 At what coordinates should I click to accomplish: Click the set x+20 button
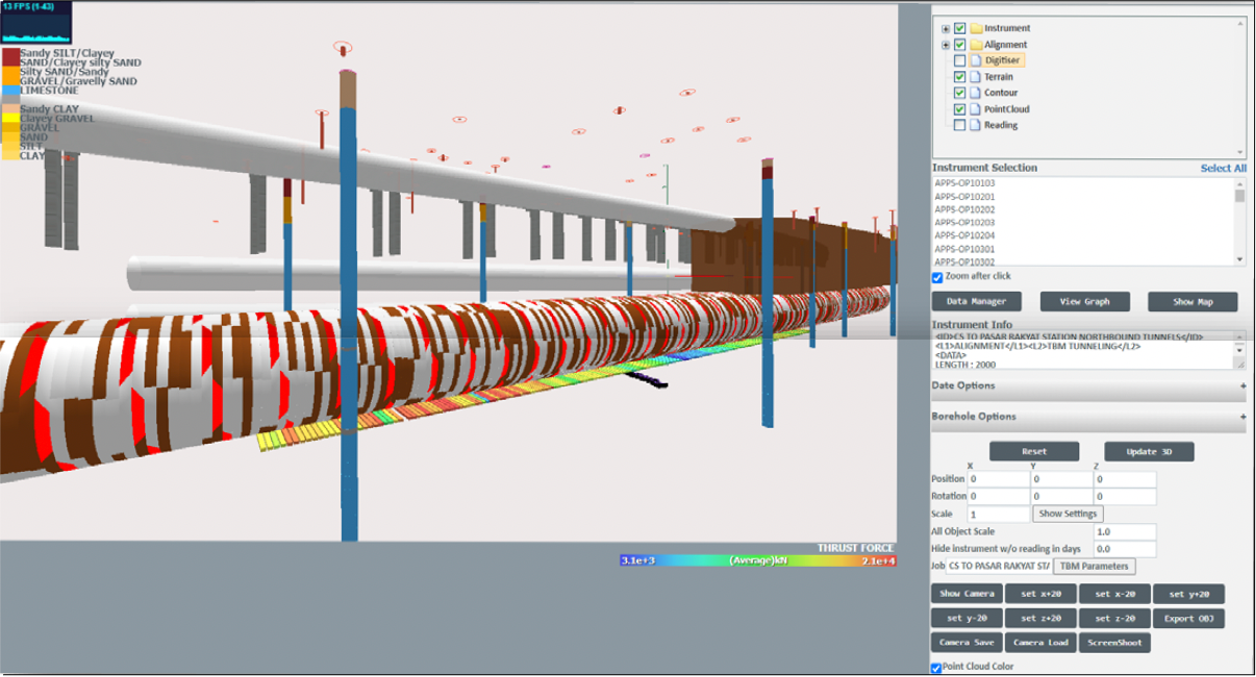(x=1040, y=594)
